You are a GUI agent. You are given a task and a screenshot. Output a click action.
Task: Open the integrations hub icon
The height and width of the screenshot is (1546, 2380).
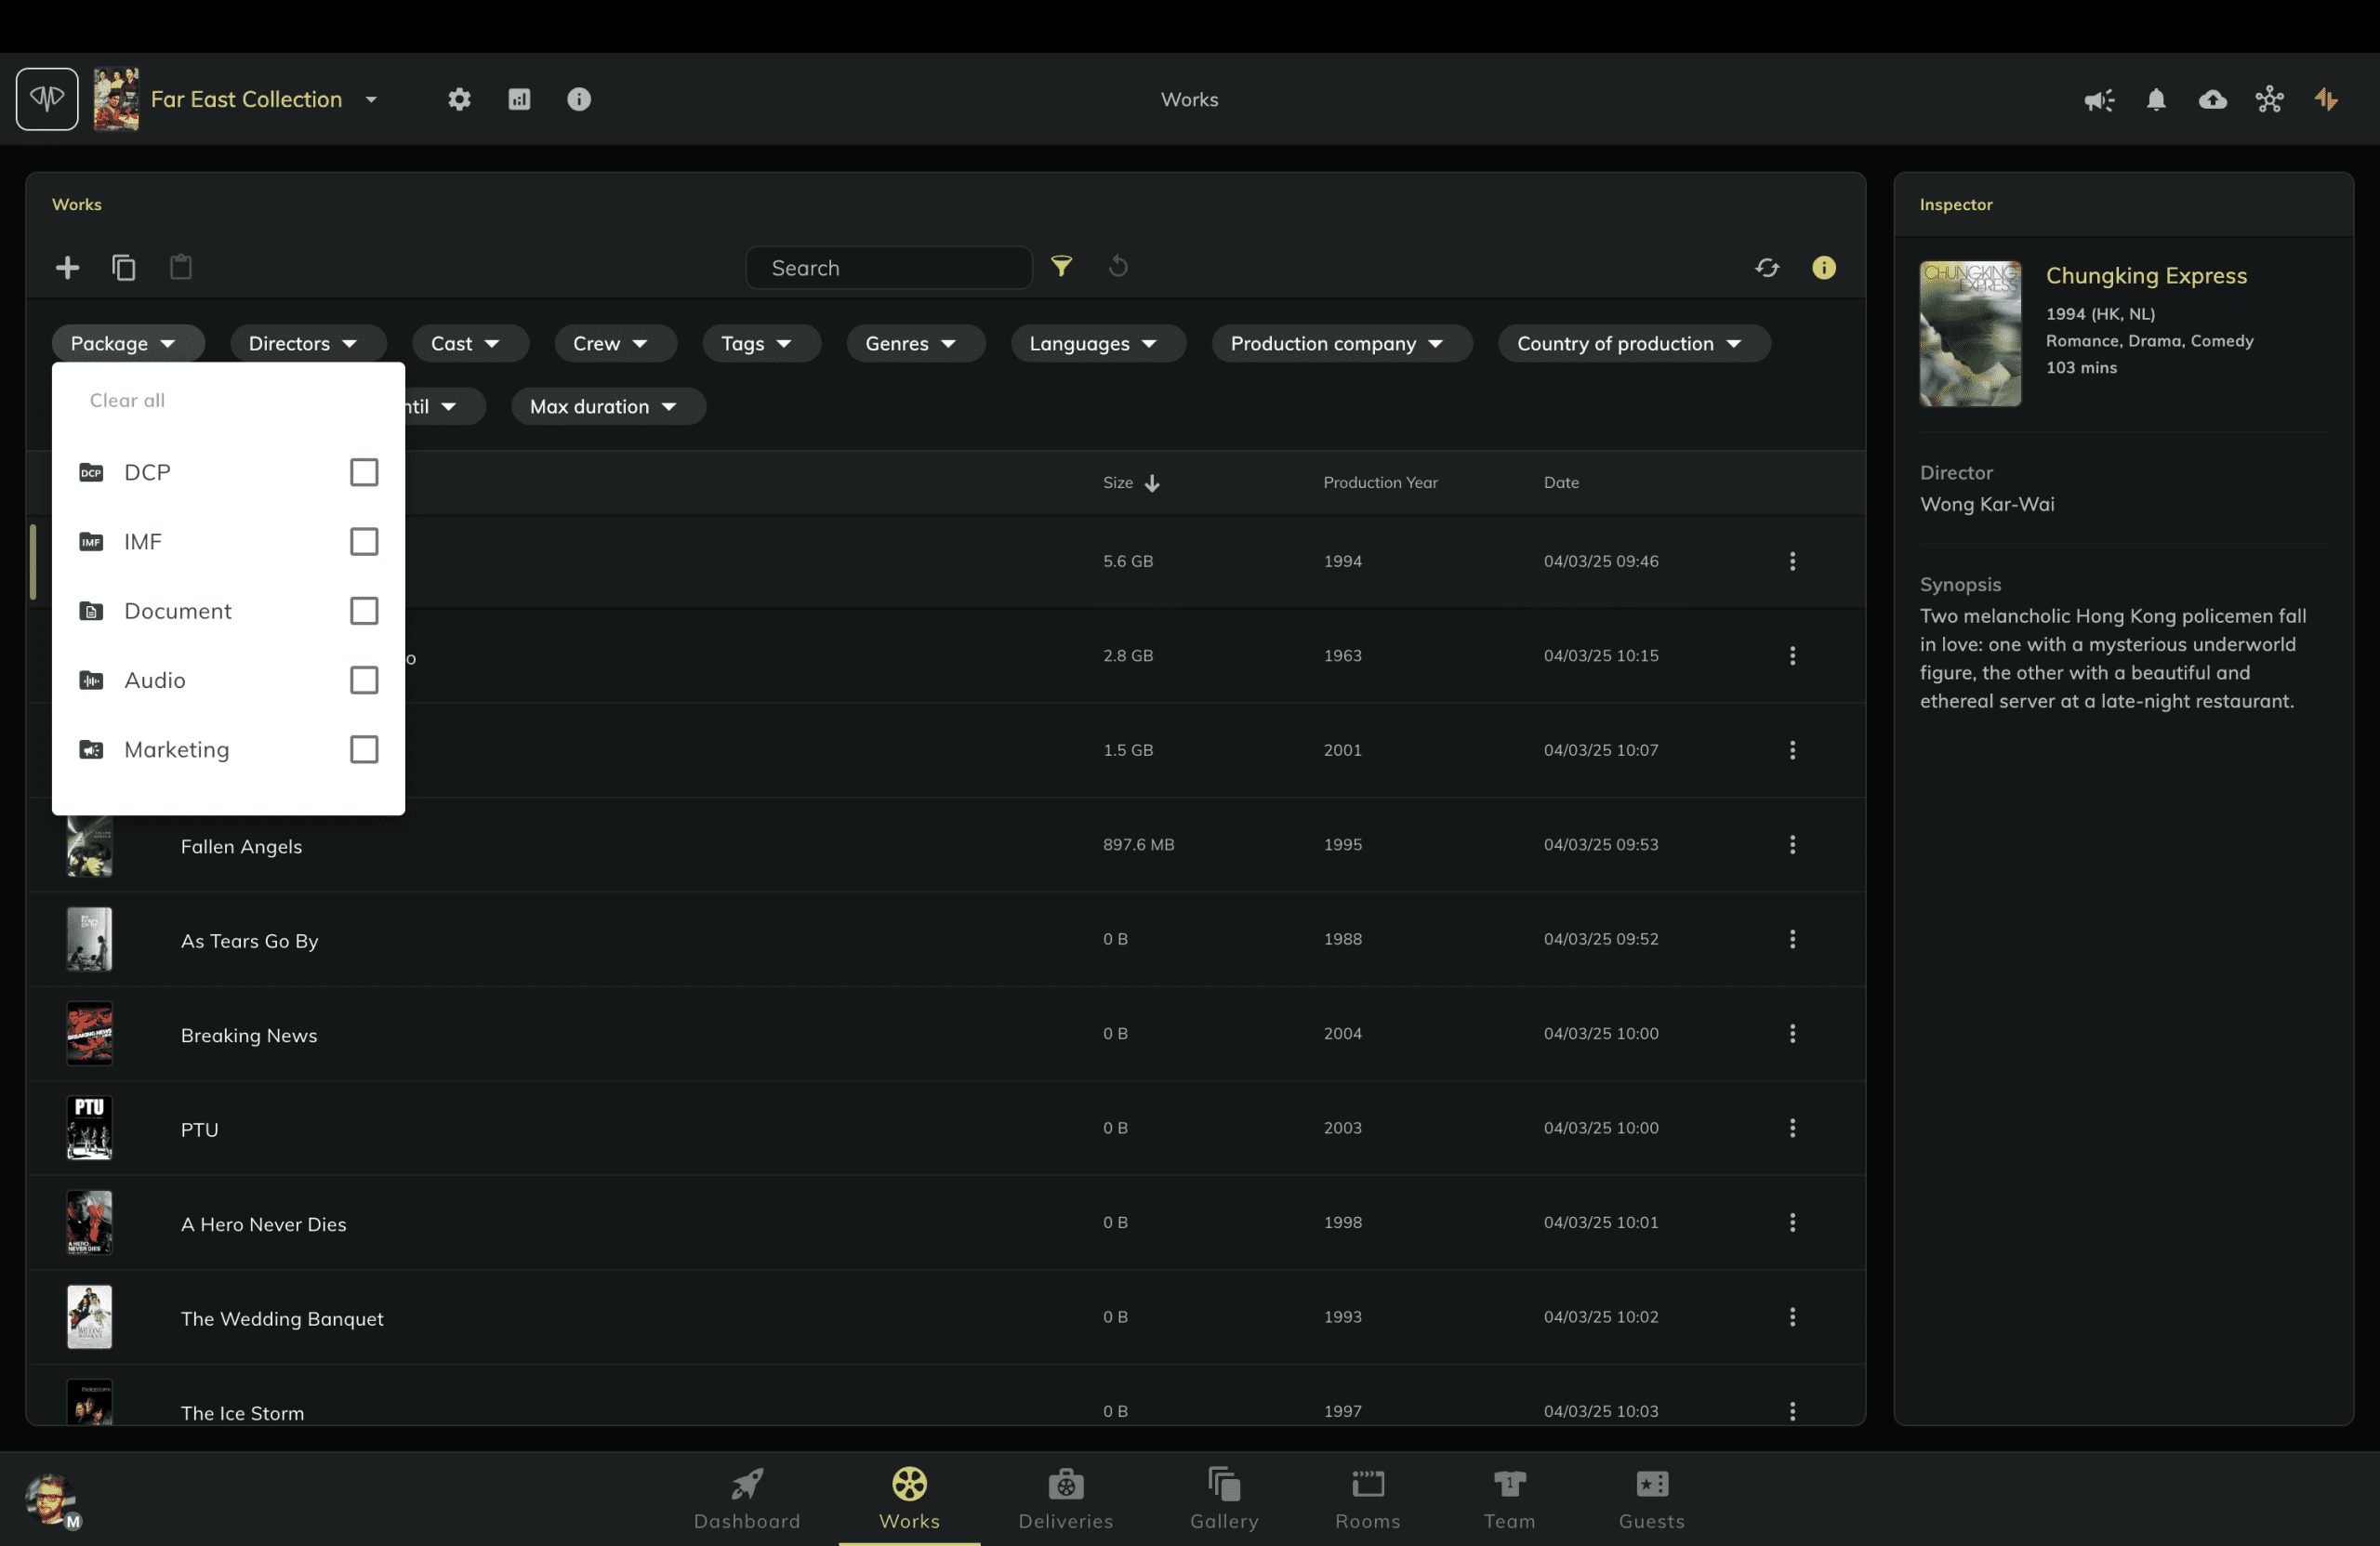pos(2270,99)
